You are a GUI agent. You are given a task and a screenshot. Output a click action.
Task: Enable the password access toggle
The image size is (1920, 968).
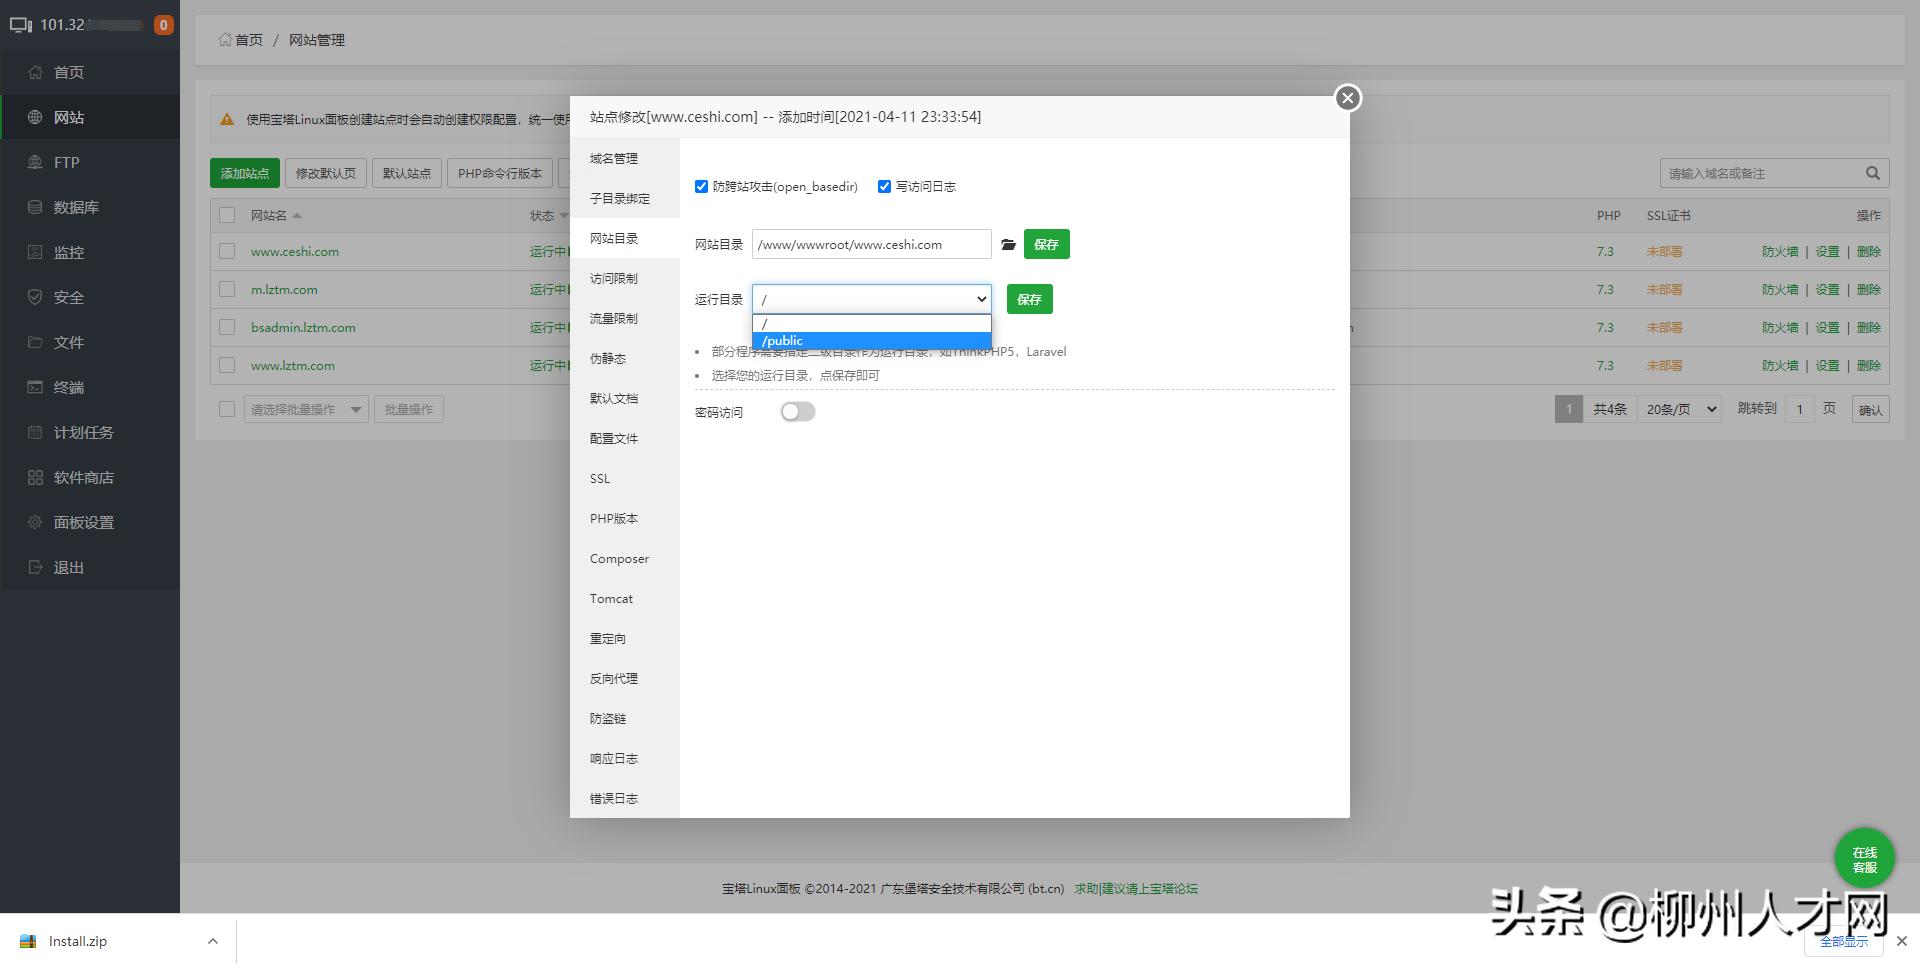click(x=798, y=412)
